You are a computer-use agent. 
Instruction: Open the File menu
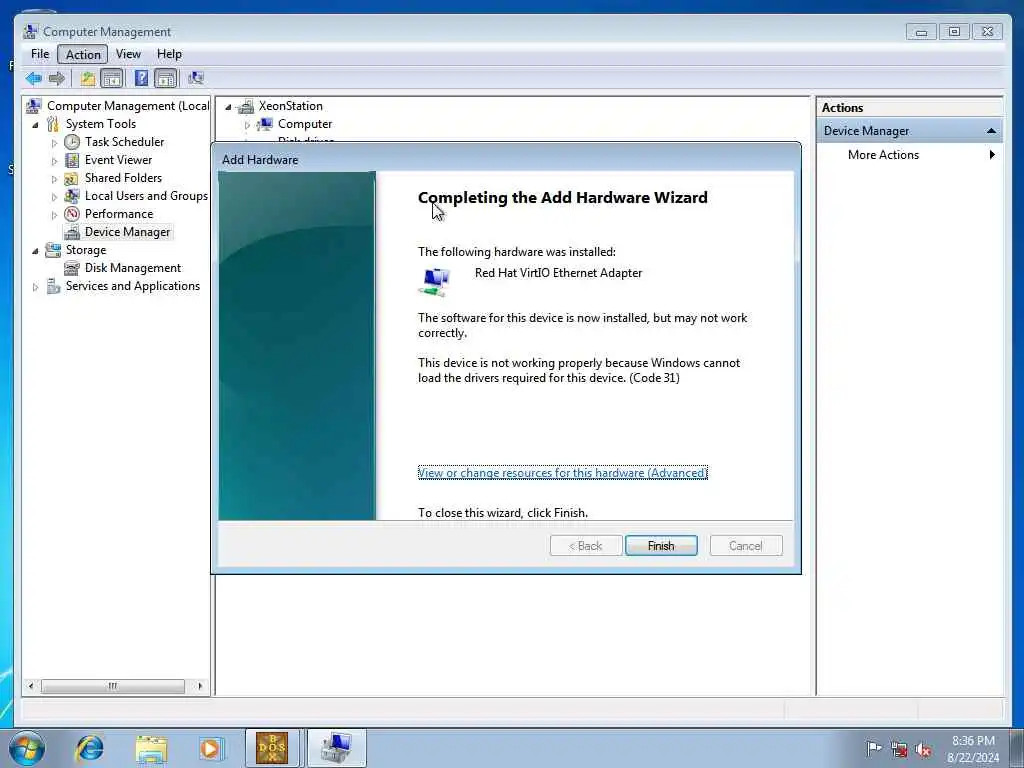(x=40, y=54)
